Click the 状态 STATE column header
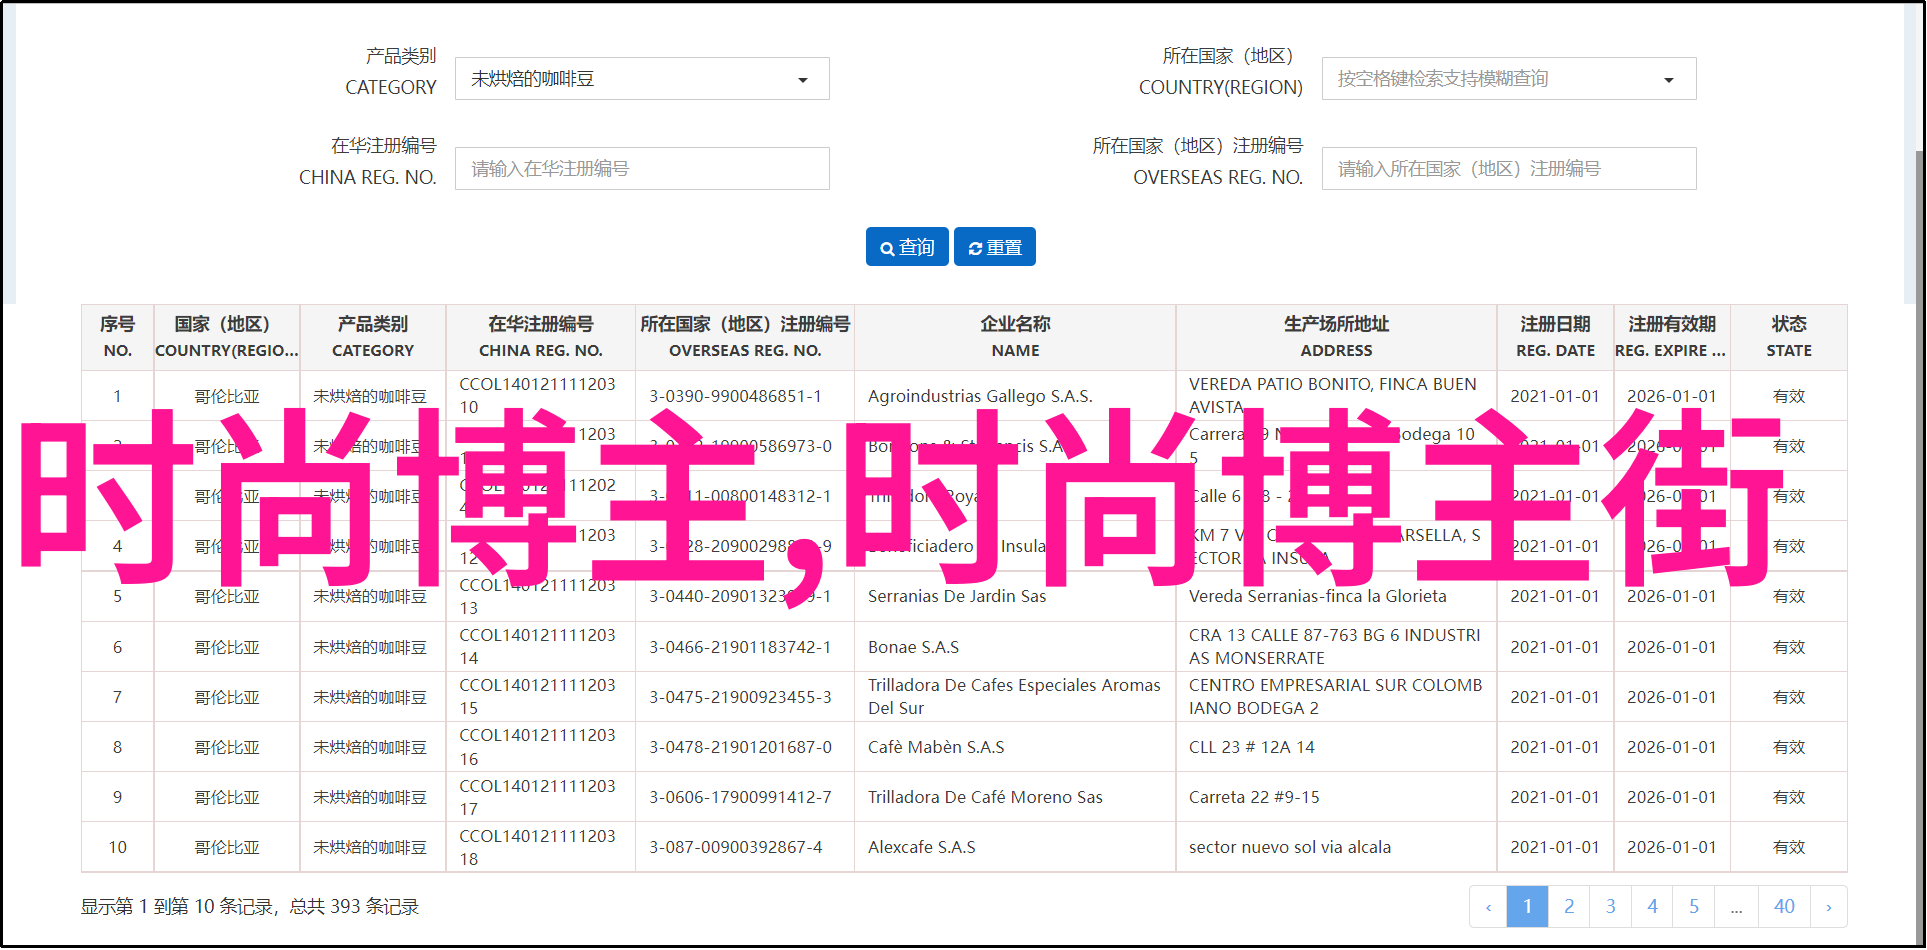The height and width of the screenshot is (950, 1927). [1789, 337]
